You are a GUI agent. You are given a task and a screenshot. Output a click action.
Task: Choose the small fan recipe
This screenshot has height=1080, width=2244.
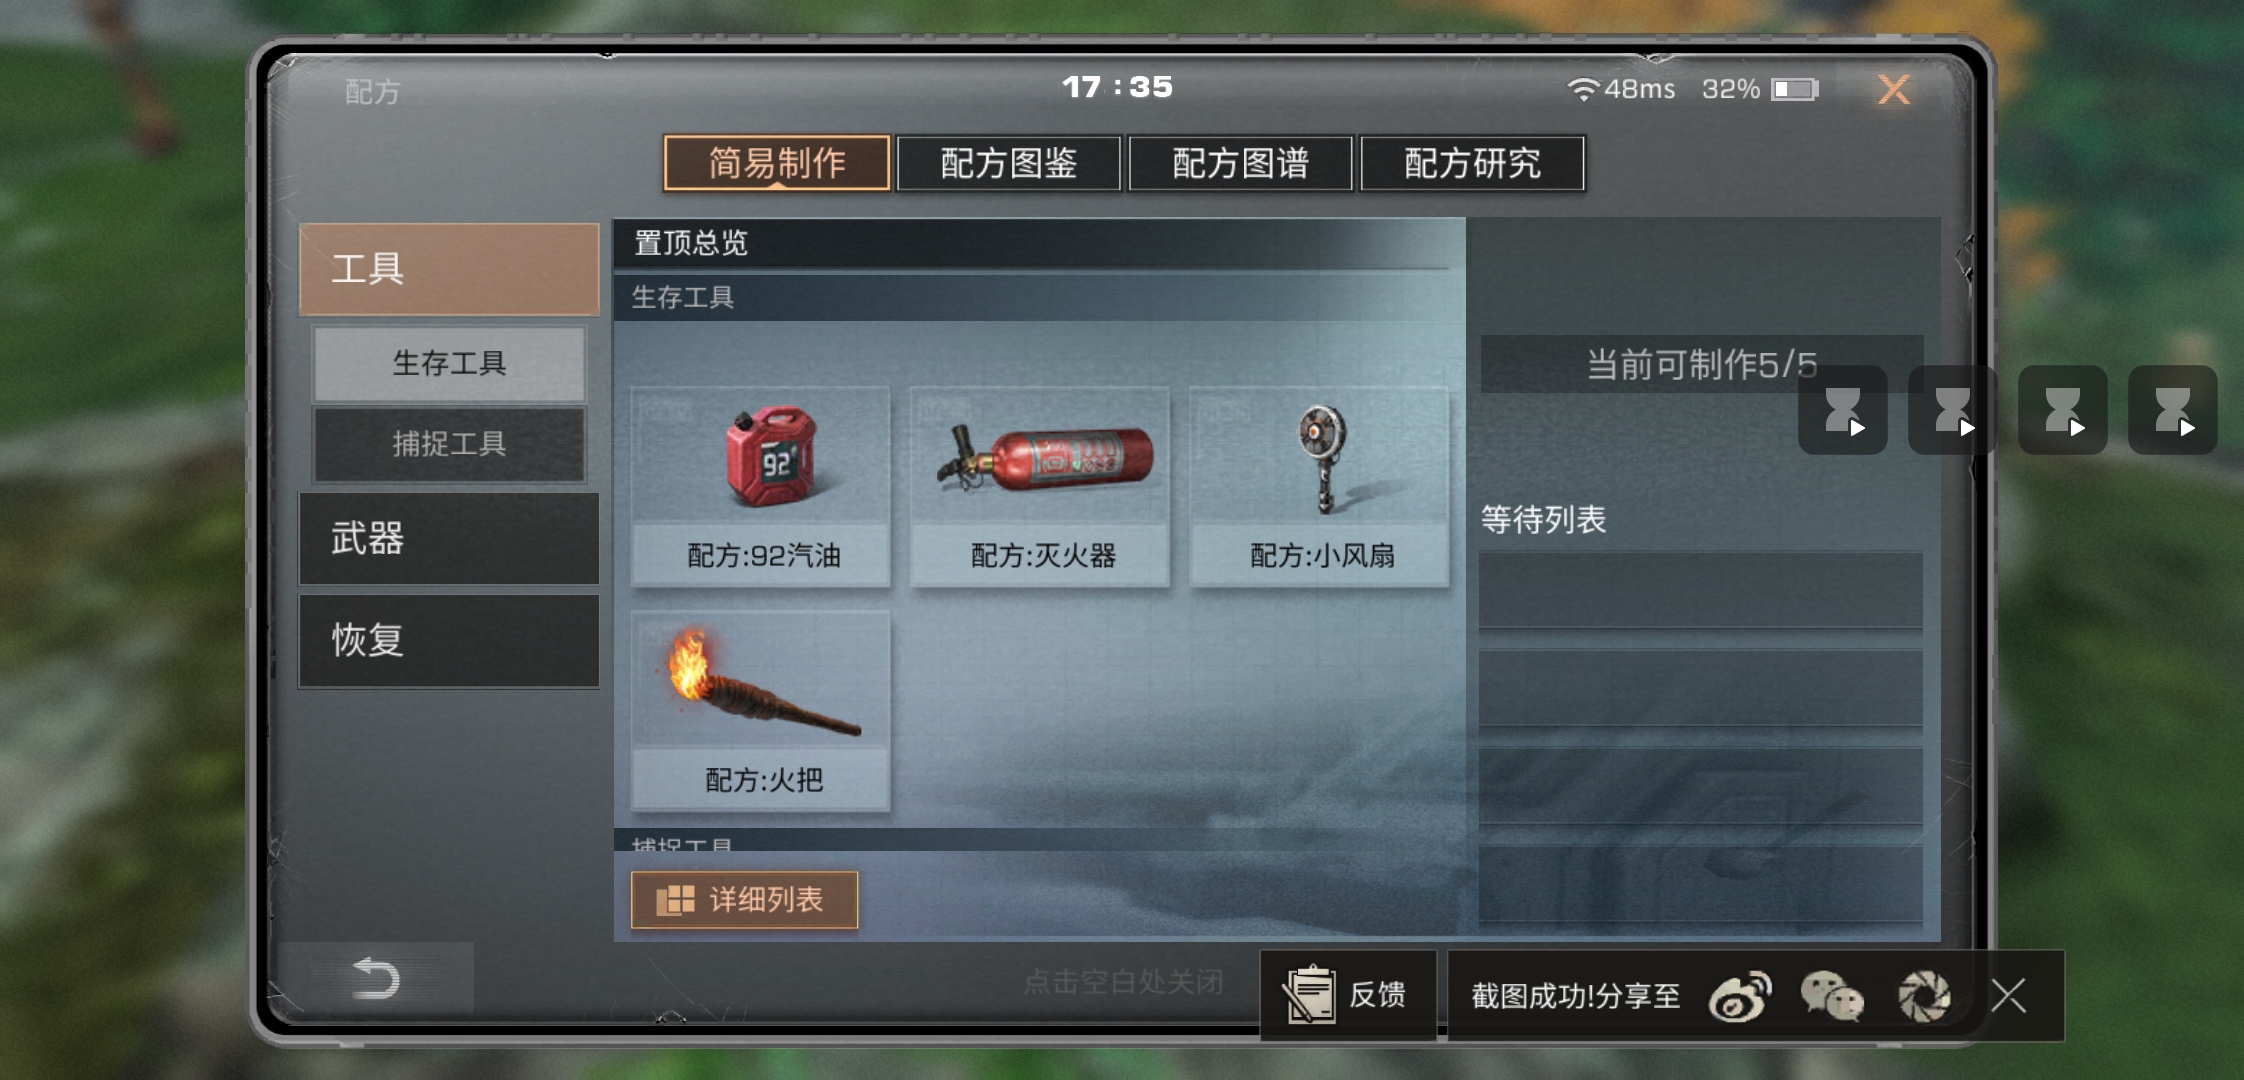click(1320, 486)
